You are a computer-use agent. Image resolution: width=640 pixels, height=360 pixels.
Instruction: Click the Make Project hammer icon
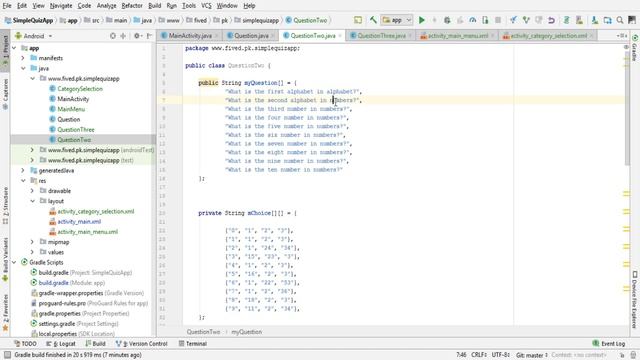(373, 20)
